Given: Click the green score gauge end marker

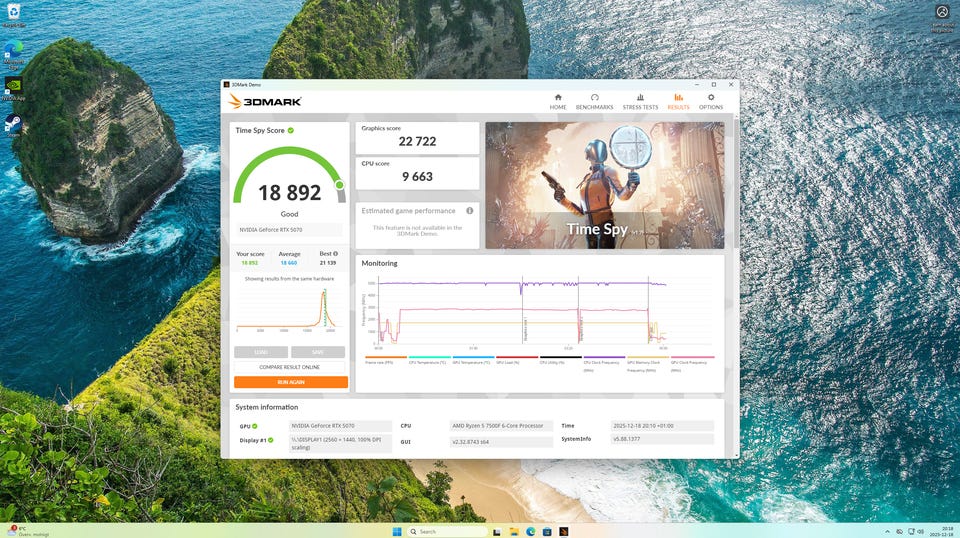Looking at the screenshot, I should click(x=339, y=185).
